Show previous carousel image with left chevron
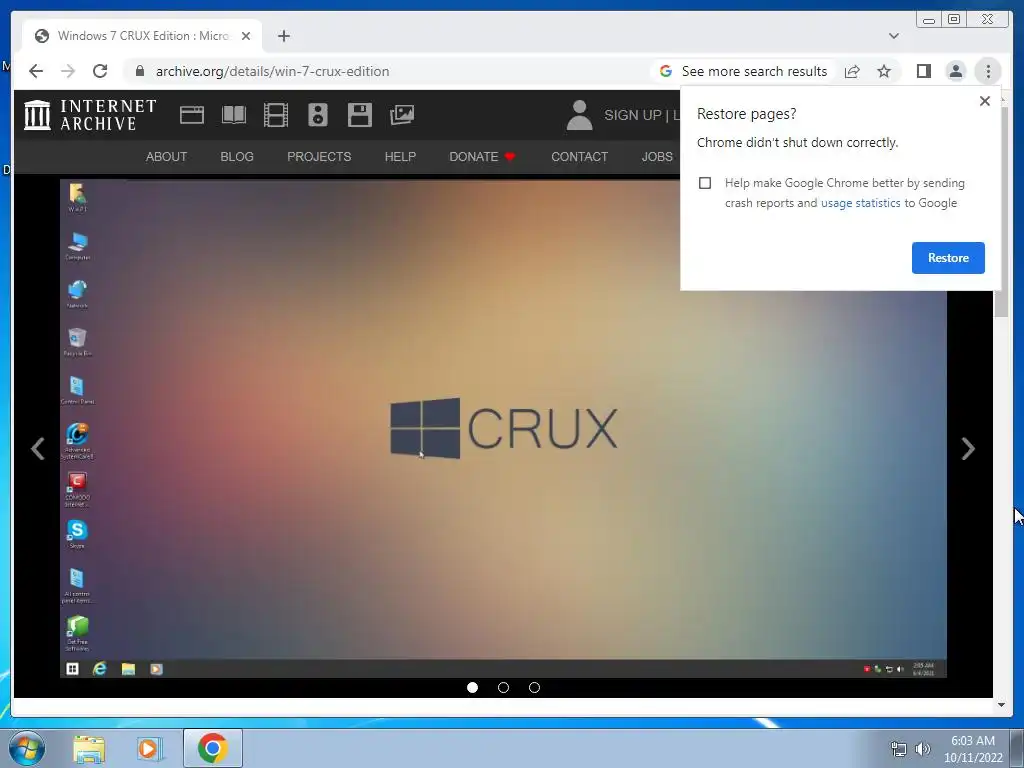 click(x=38, y=449)
